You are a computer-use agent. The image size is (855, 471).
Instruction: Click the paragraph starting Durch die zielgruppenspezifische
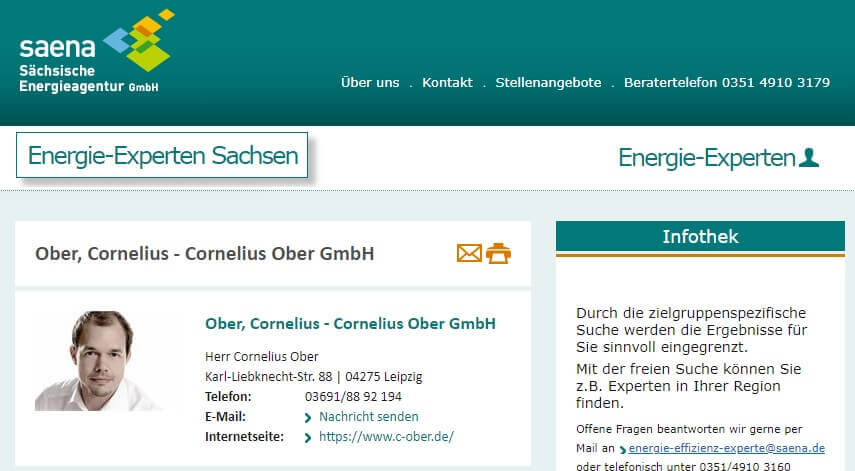pos(691,330)
